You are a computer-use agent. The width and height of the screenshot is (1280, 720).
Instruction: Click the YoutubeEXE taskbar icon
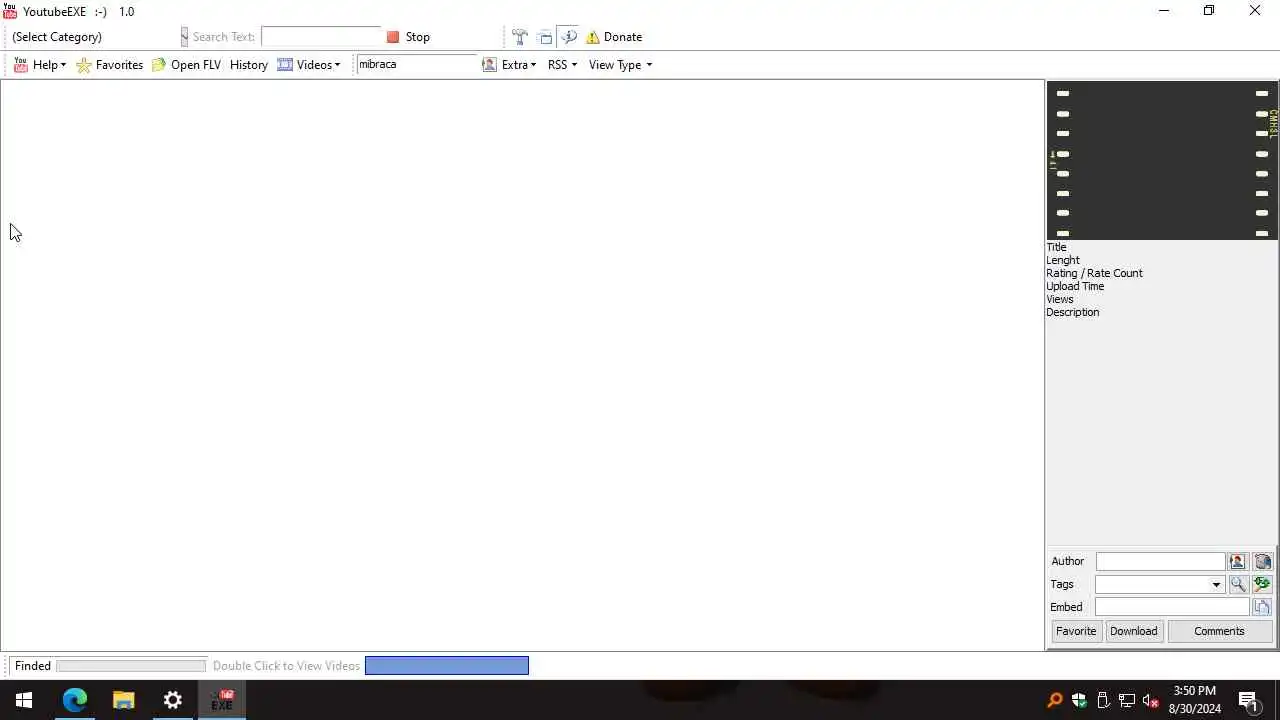222,700
